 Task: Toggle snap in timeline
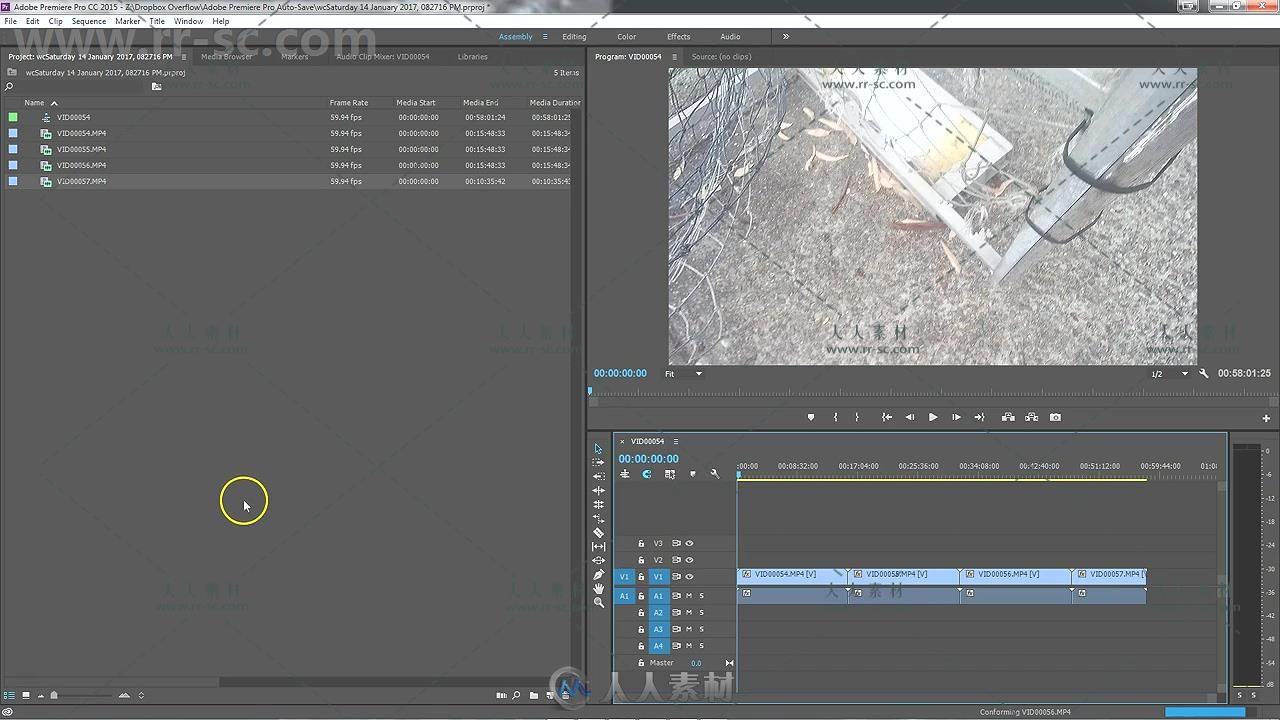(647, 474)
